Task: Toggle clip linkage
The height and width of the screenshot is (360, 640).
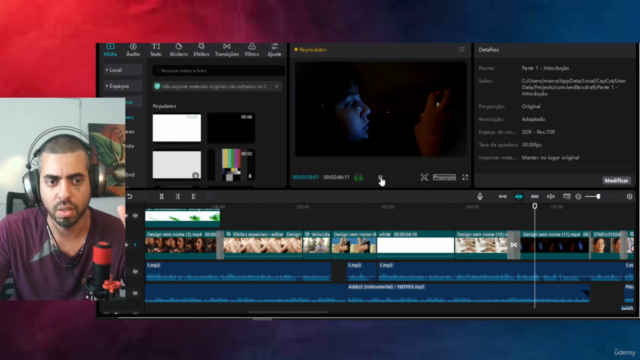Action: point(534,196)
